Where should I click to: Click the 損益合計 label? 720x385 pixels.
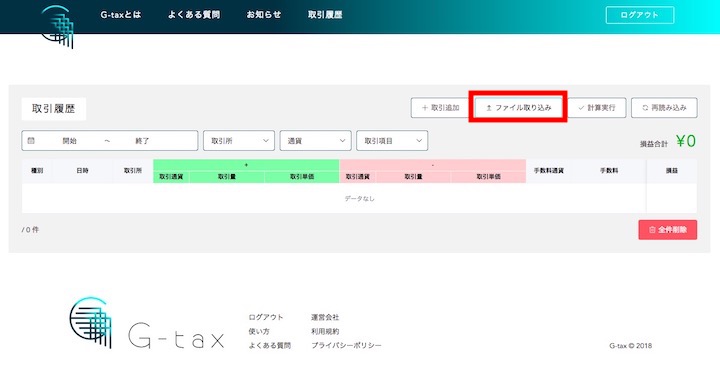(x=654, y=144)
